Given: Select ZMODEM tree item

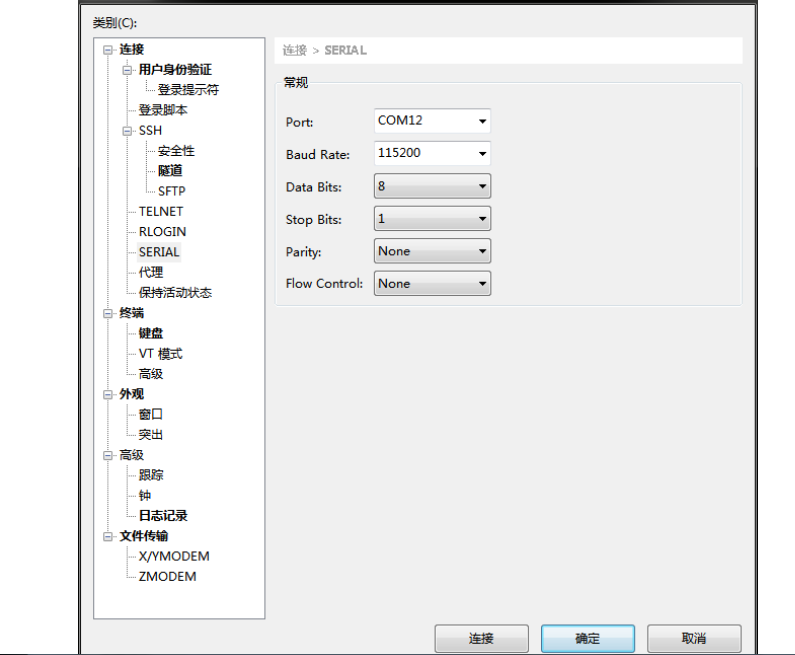Looking at the screenshot, I should click(168, 577).
